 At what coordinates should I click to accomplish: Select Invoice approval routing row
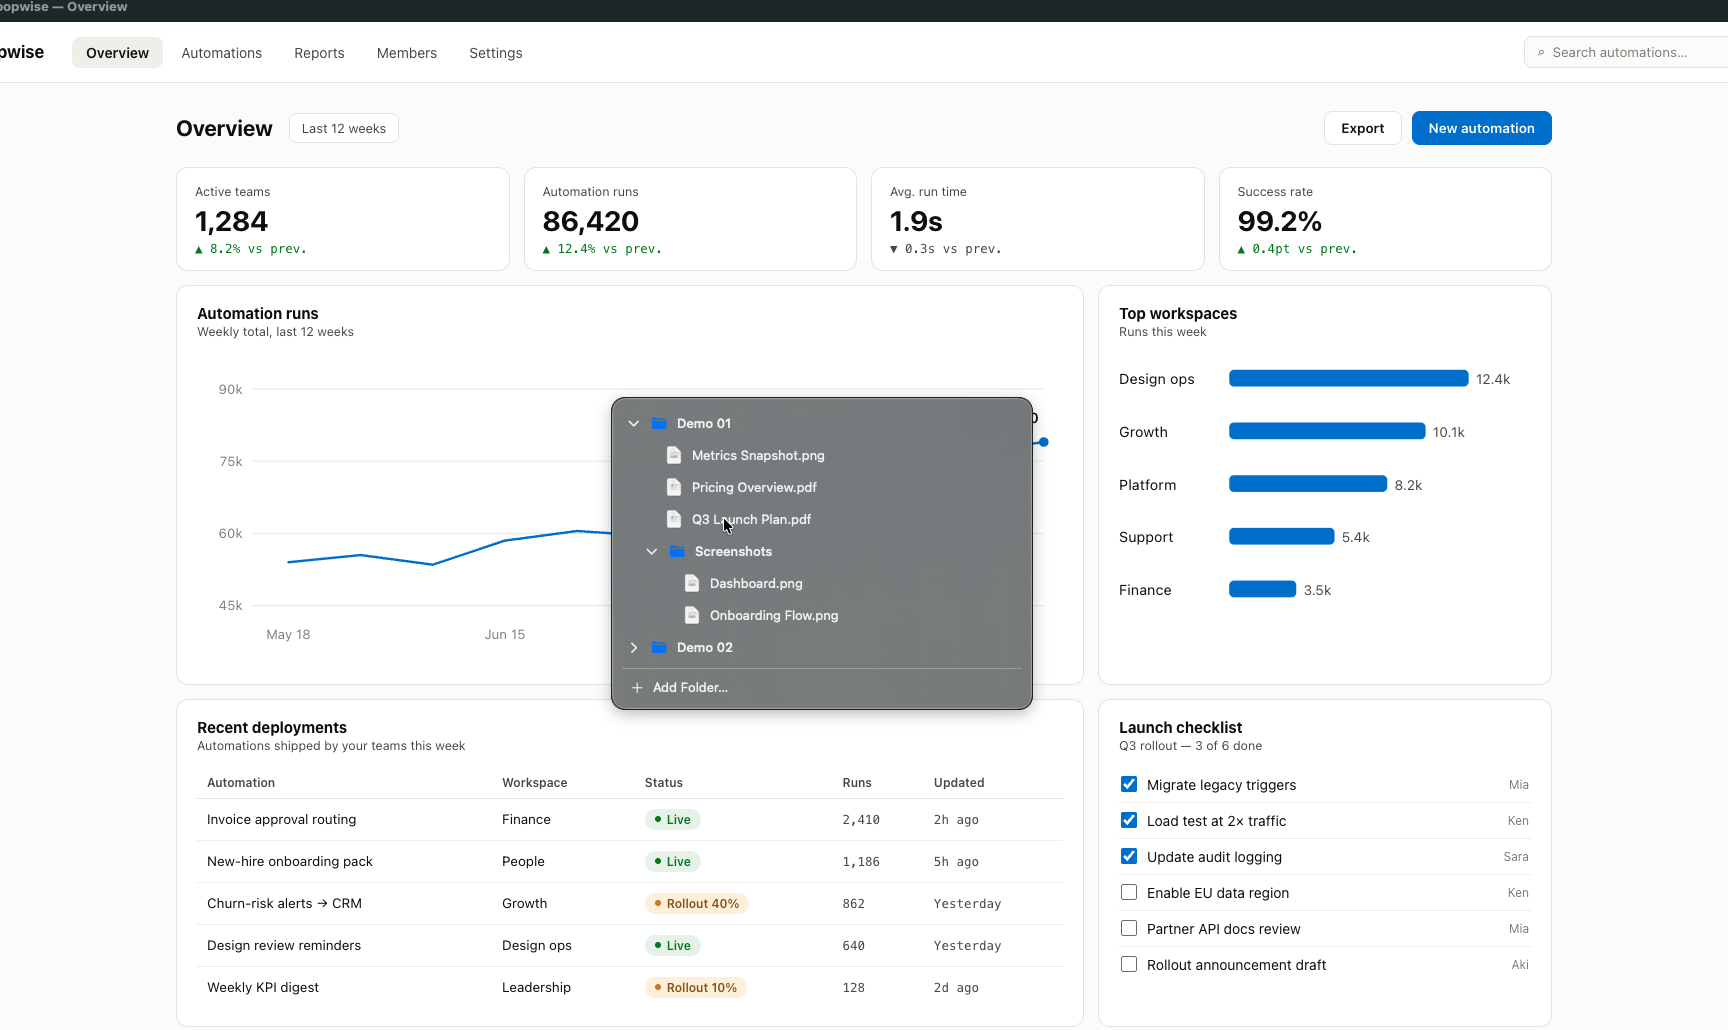pos(630,819)
